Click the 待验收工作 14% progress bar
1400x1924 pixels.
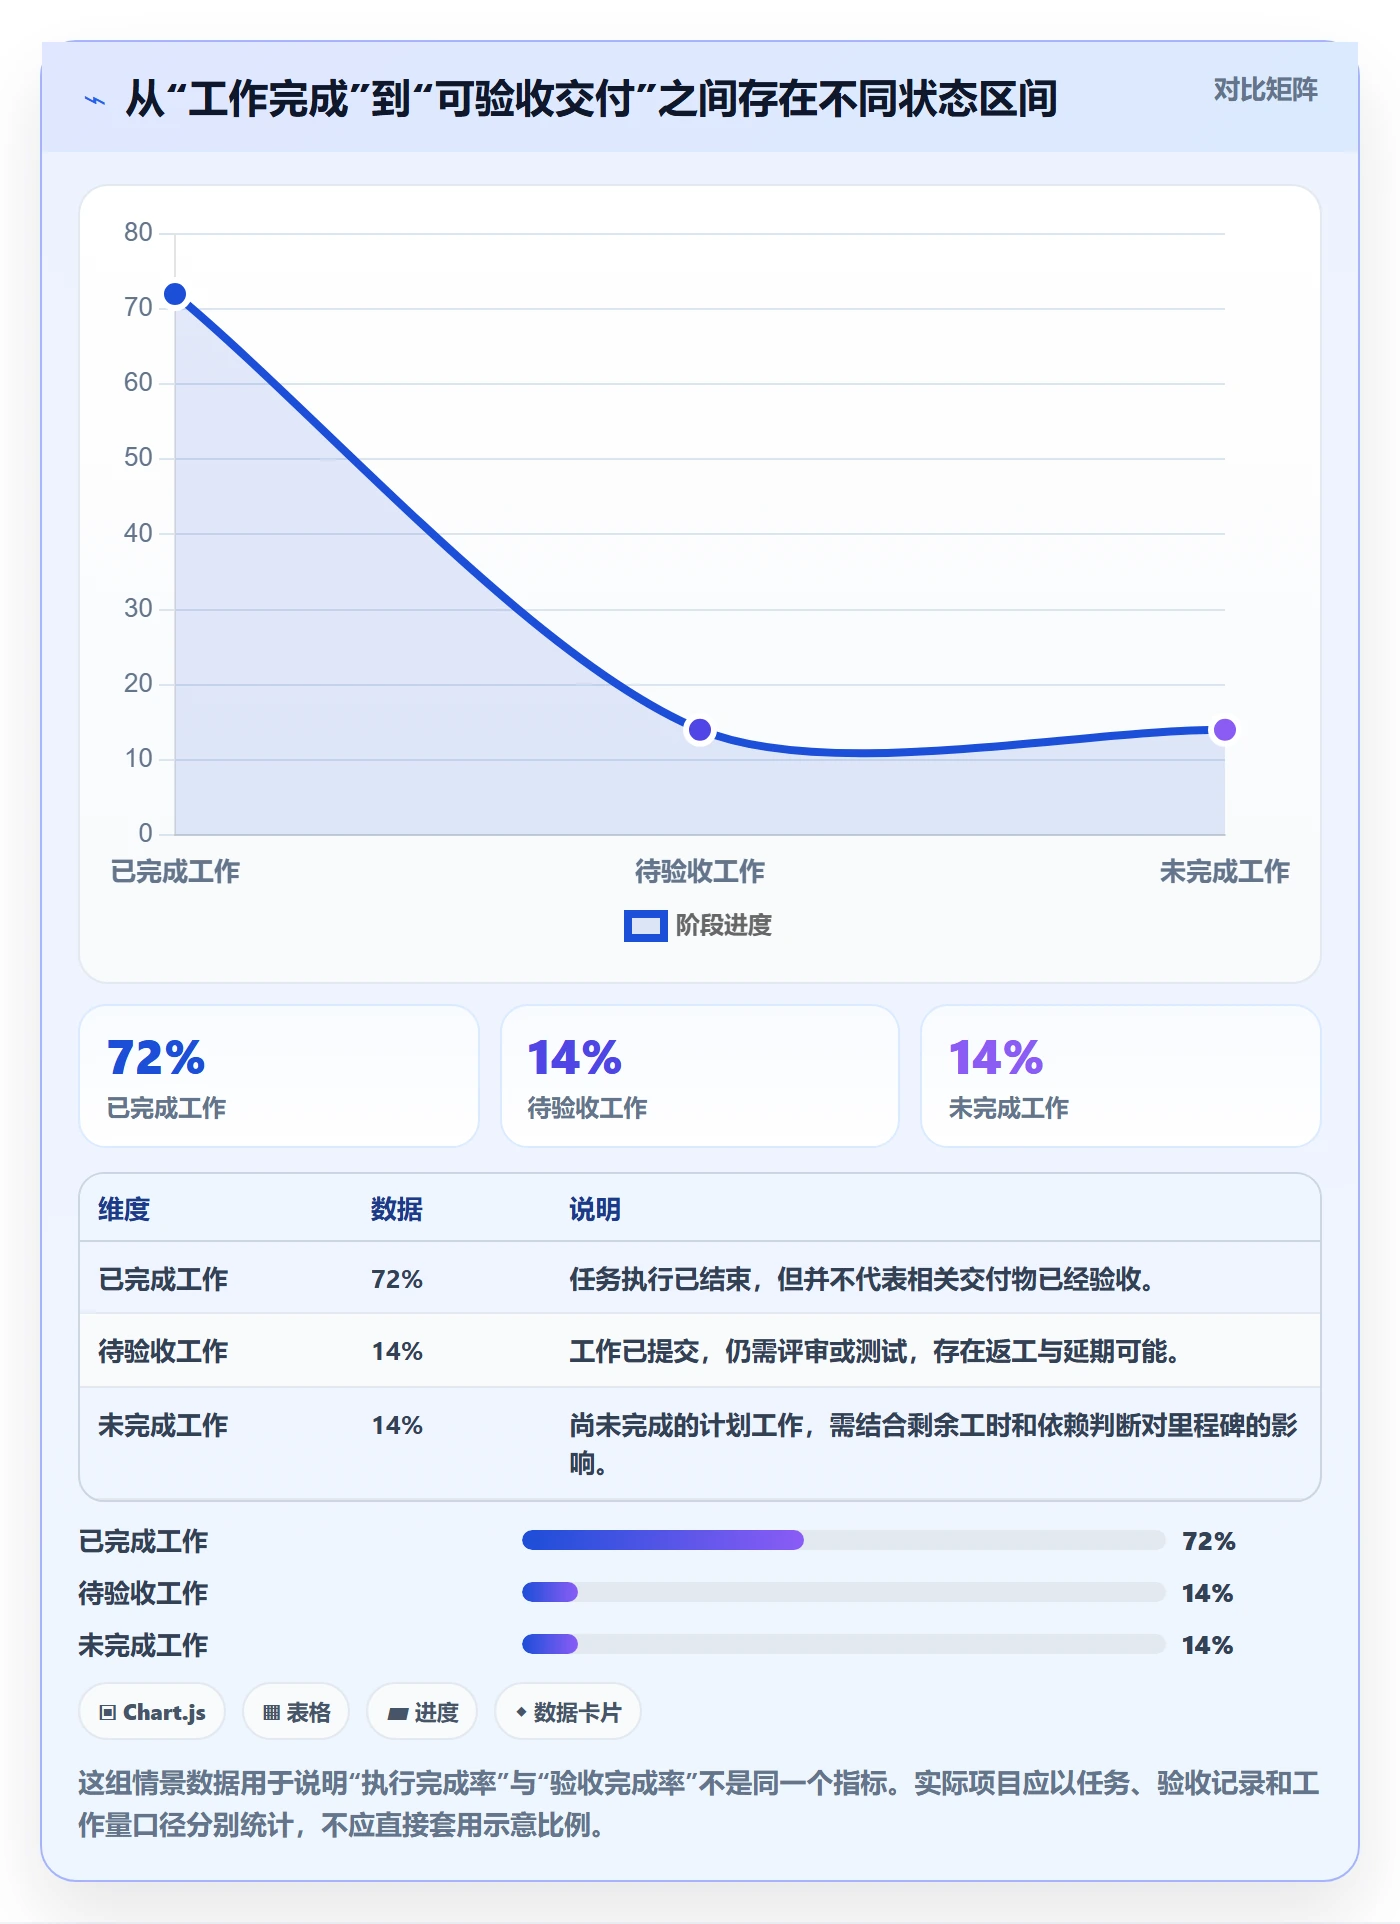(x=843, y=1592)
